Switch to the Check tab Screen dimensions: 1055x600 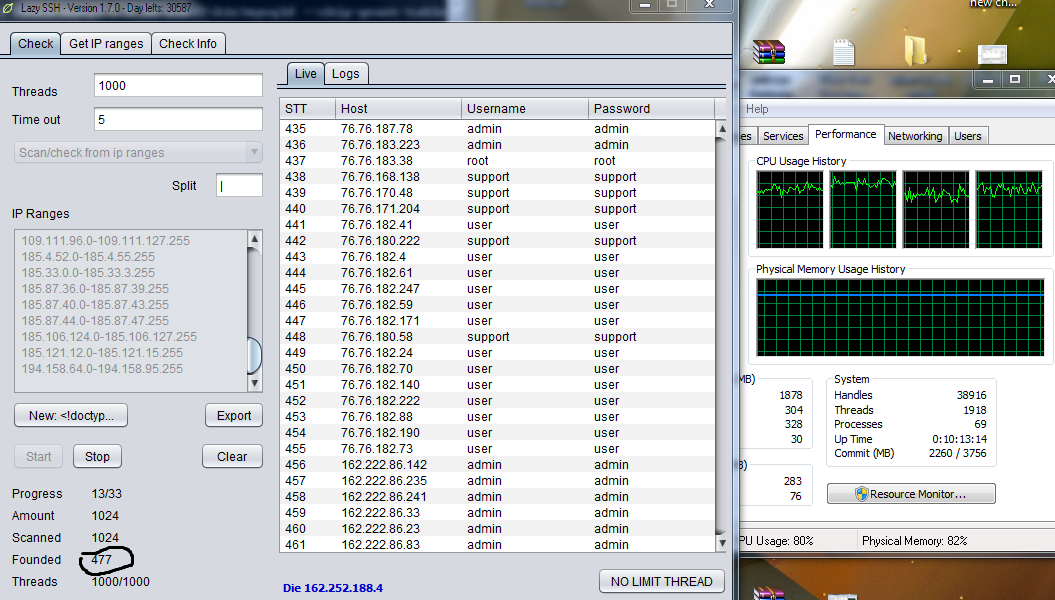pos(35,44)
